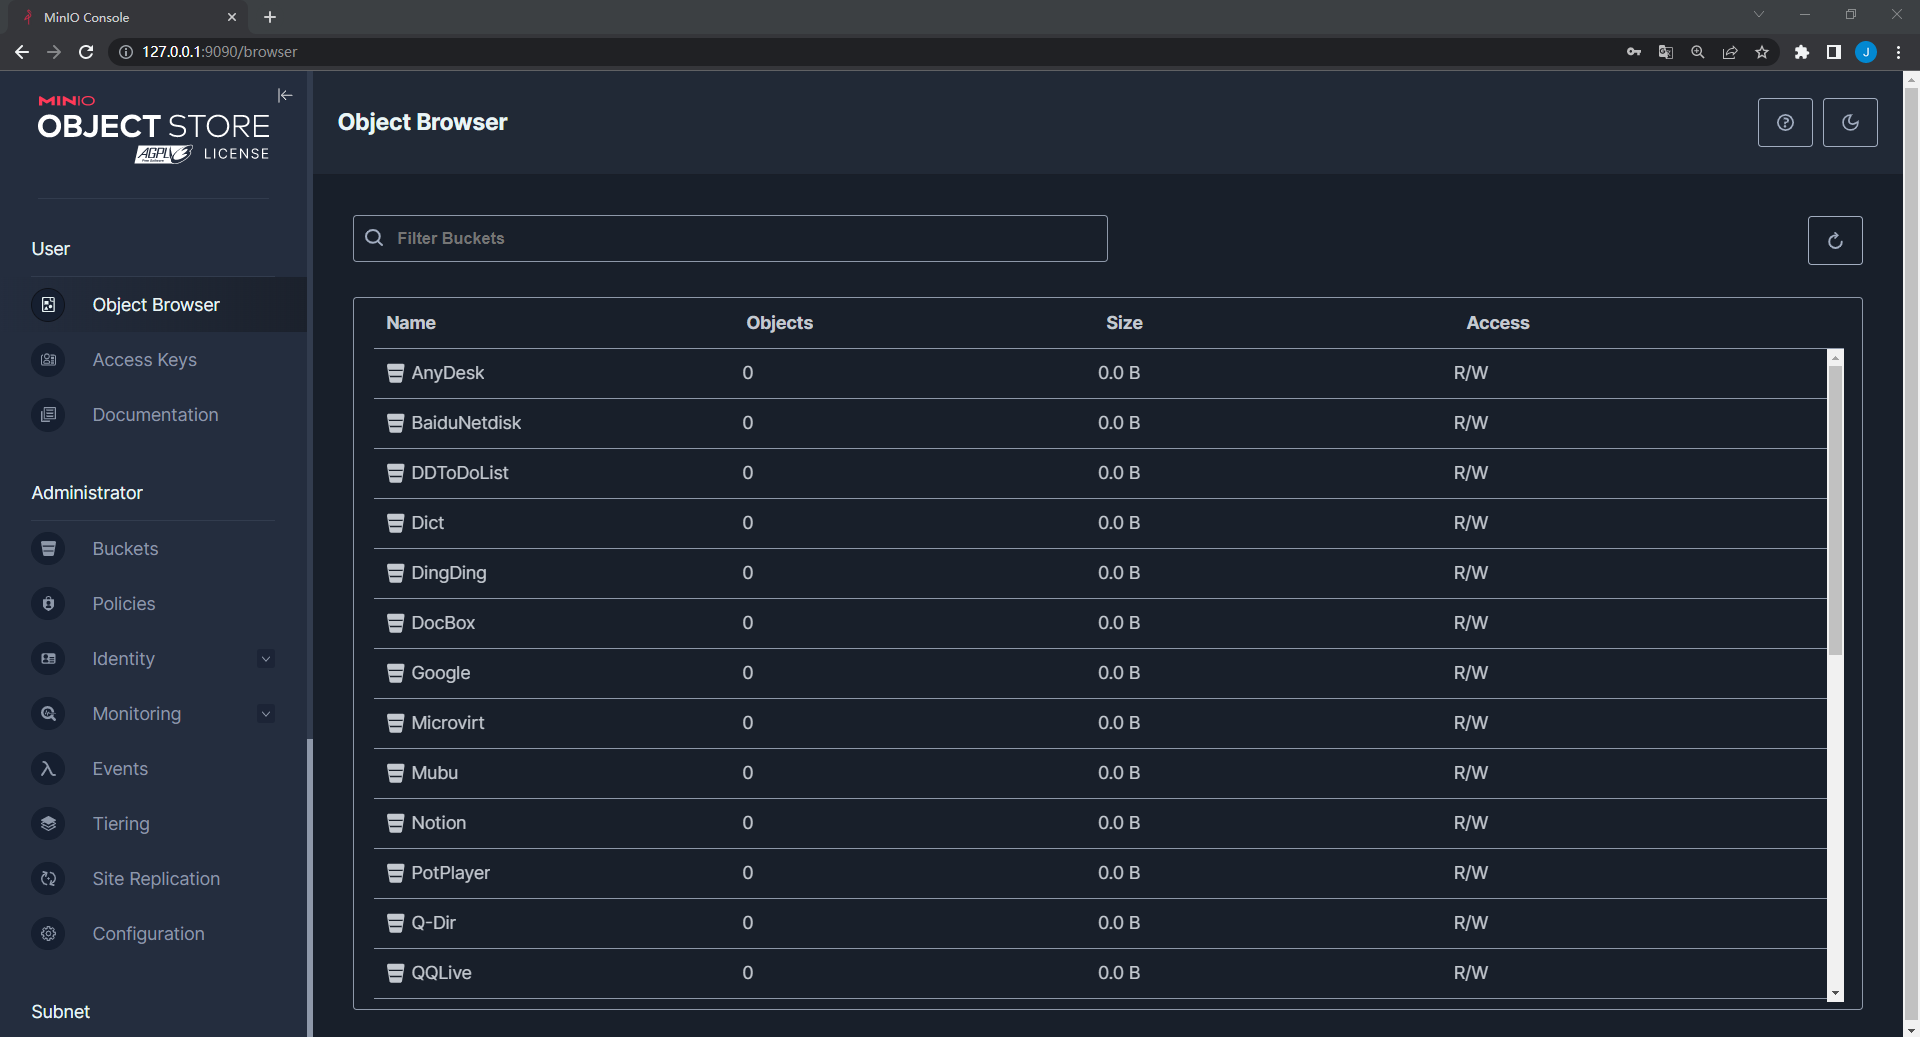Click the Filter Buckets search field
The width and height of the screenshot is (1920, 1037).
pos(730,238)
